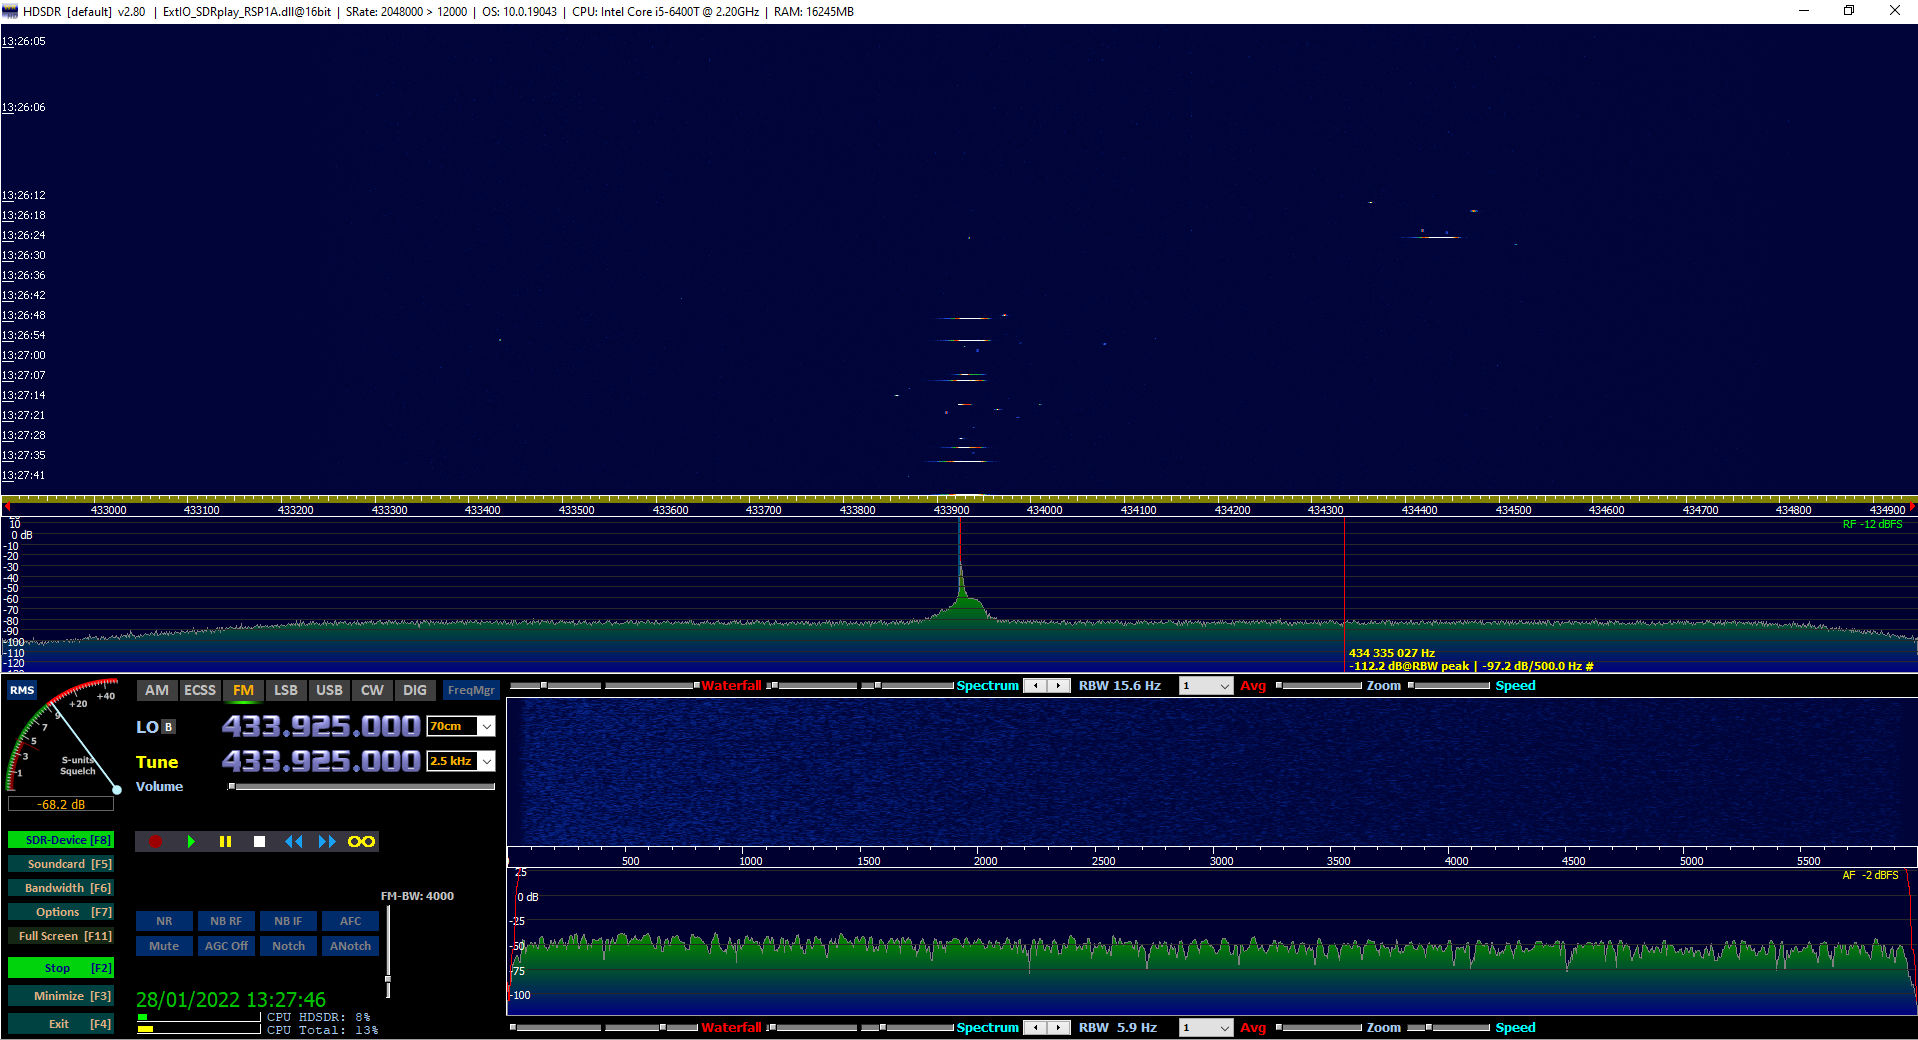Select FM mode
The width and height of the screenshot is (1918, 1040).
pyautogui.click(x=243, y=690)
